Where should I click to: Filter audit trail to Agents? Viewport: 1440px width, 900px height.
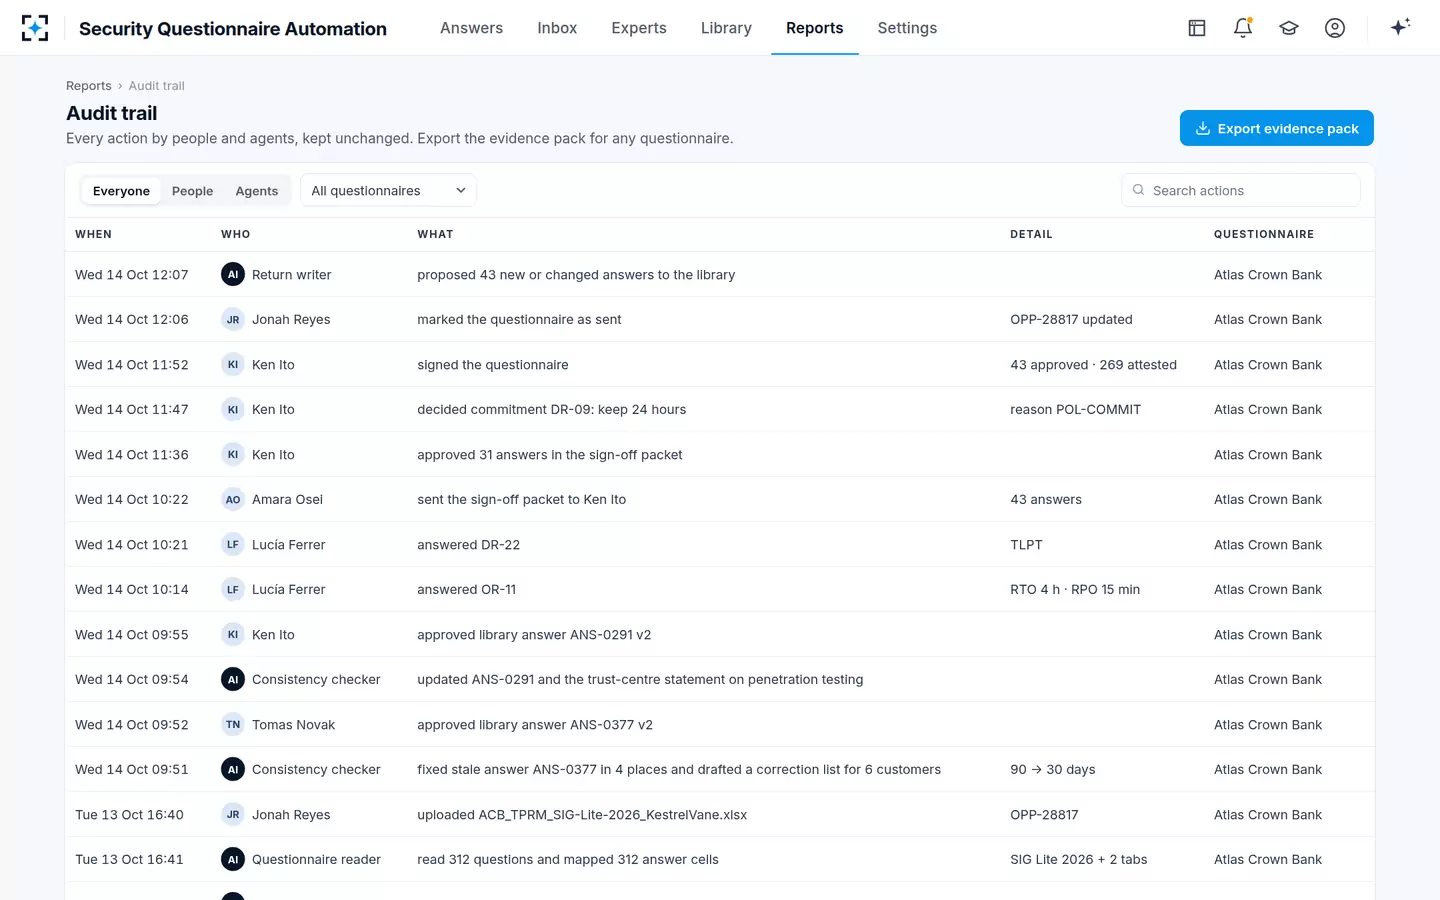click(257, 191)
